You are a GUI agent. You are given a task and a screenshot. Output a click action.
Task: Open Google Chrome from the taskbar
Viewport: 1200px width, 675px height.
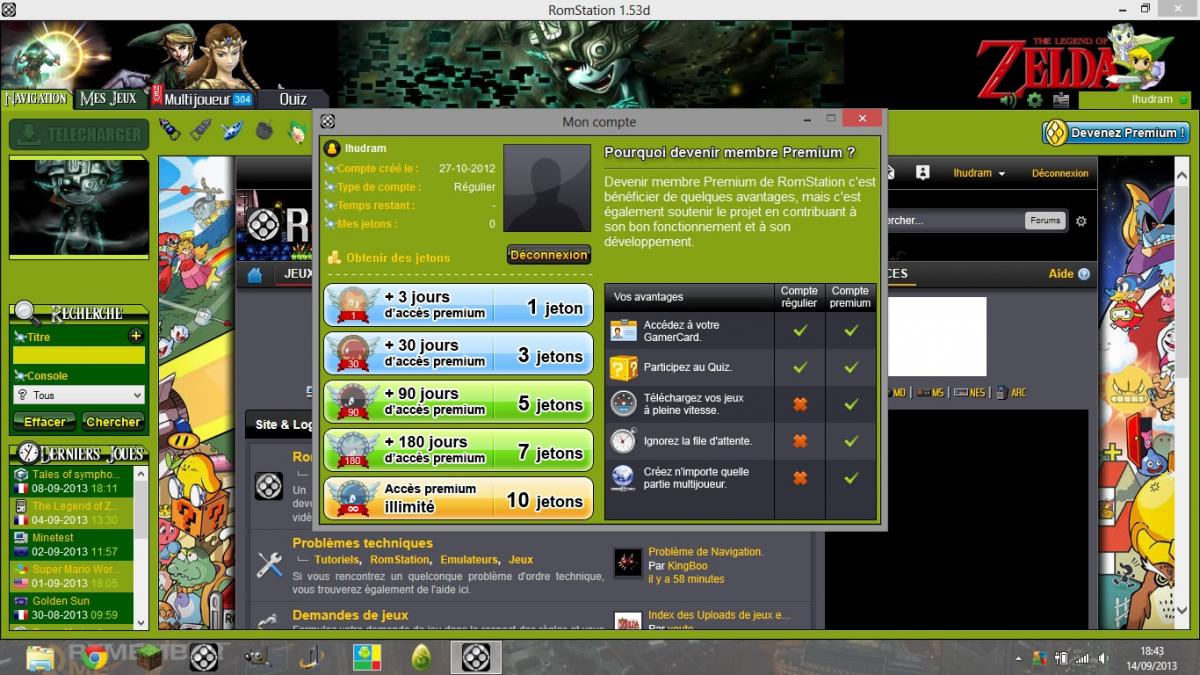[96, 657]
